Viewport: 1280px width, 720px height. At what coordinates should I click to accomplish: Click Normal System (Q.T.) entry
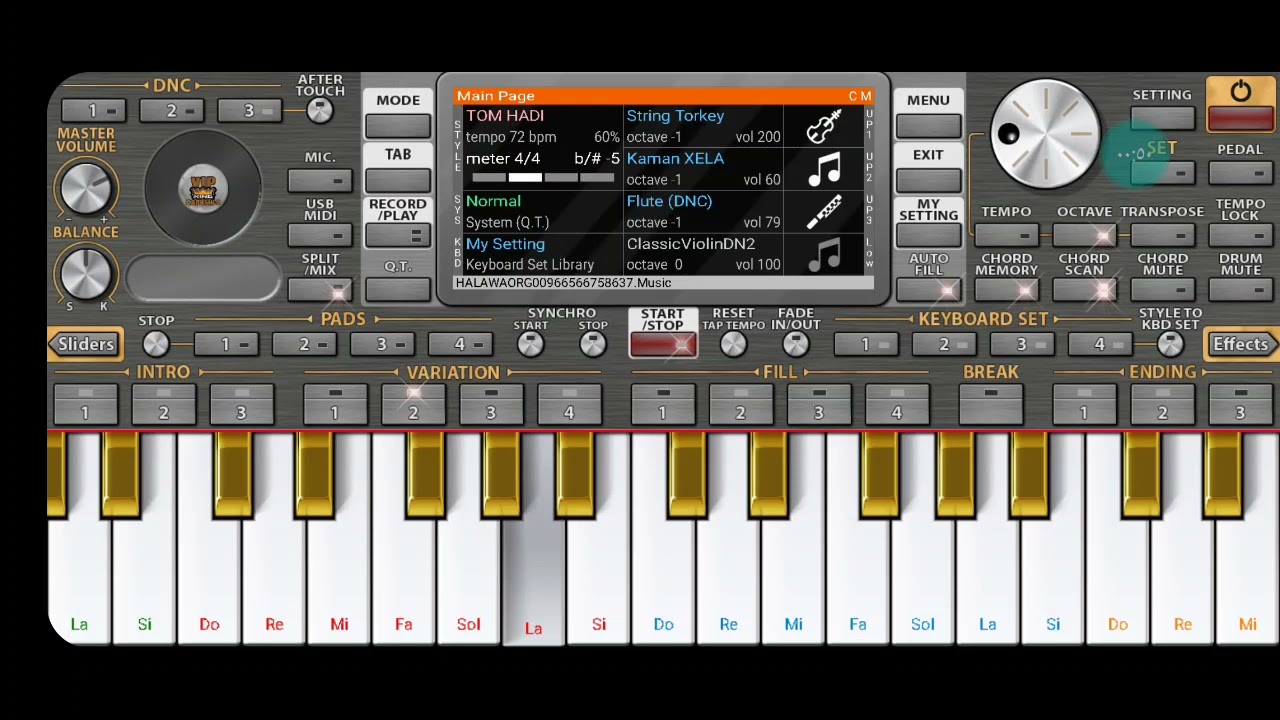542,212
